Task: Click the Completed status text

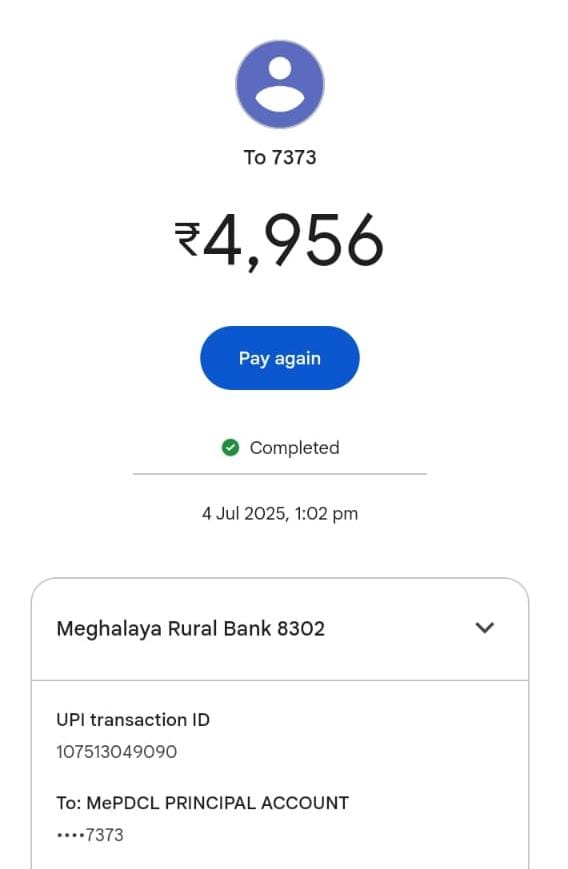Action: 294,448
